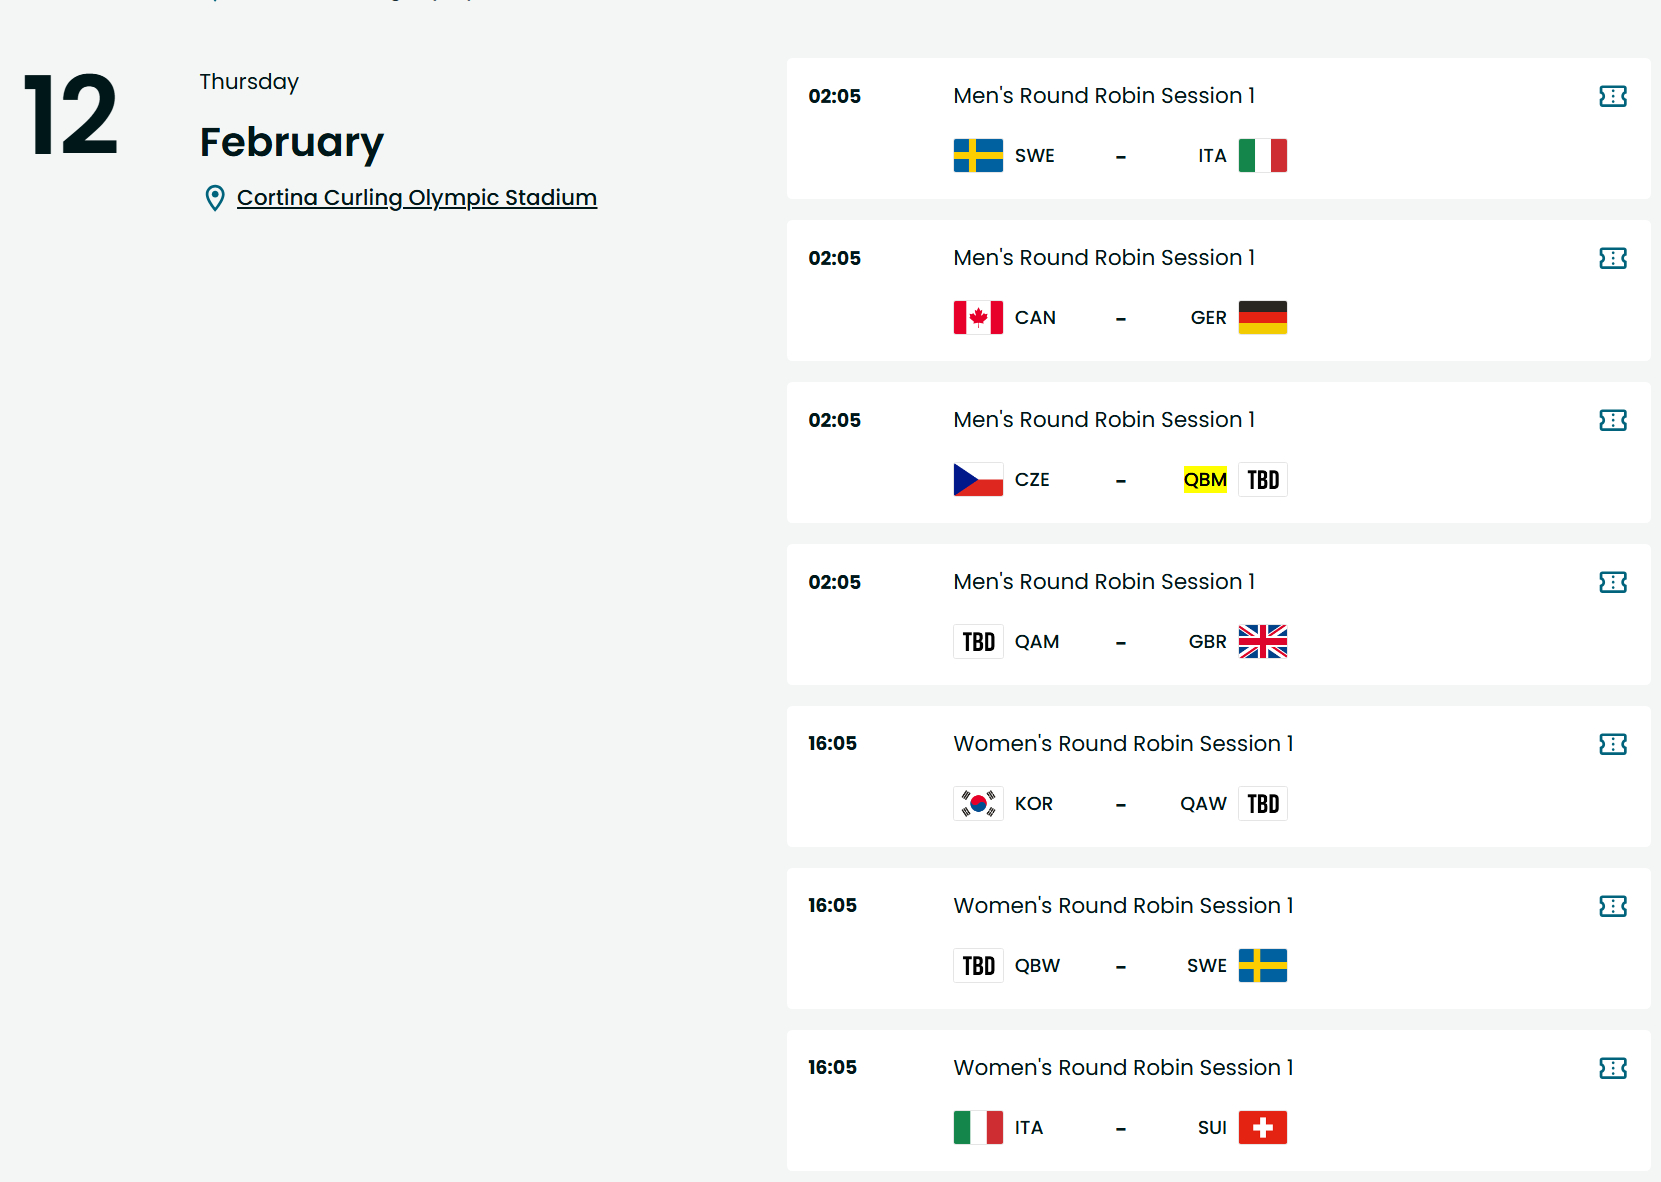Open Women's Round Robin Session 1 KOR-QAW title
This screenshot has width=1661, height=1182.
1123,744
